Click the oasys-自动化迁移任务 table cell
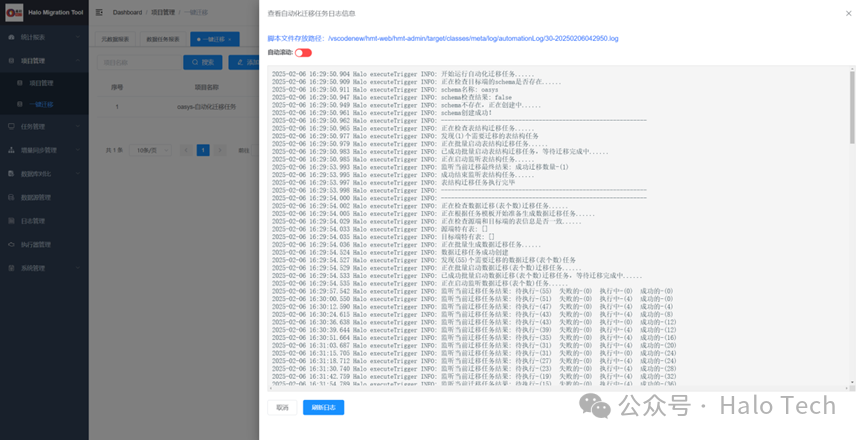 pyautogui.click(x=207, y=107)
